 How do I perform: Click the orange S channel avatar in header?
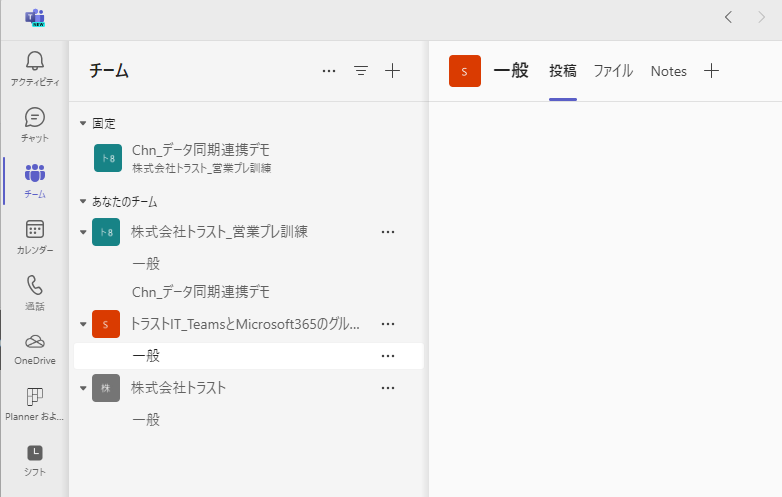[465, 71]
